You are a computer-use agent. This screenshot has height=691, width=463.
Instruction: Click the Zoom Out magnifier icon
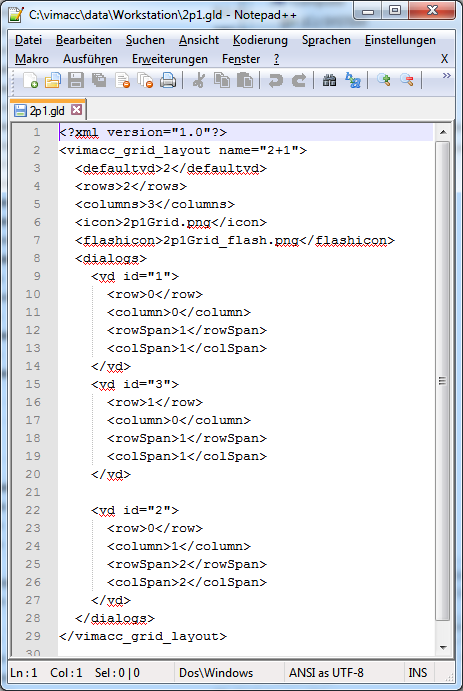tap(407, 80)
